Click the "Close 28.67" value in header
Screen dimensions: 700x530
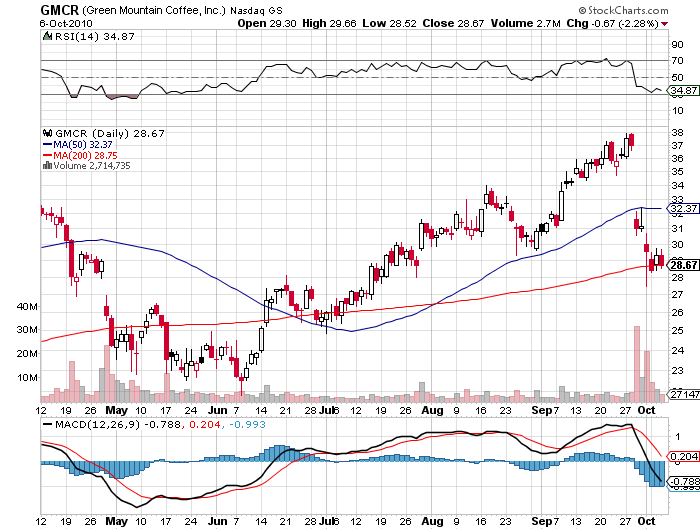click(x=453, y=24)
